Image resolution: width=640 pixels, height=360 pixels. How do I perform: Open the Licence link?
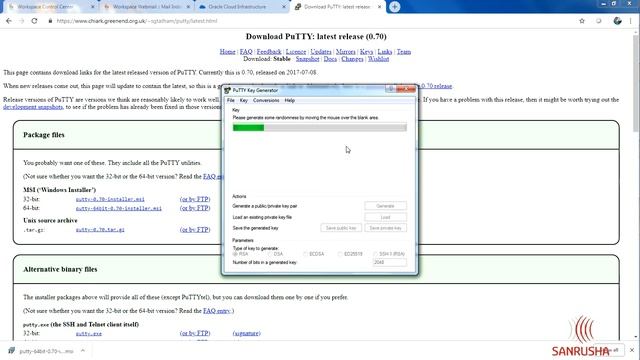[296, 51]
